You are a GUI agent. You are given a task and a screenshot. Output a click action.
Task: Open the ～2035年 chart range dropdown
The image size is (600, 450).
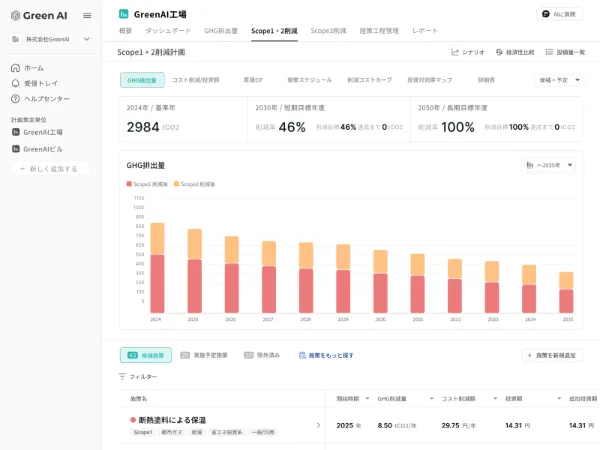(549, 165)
